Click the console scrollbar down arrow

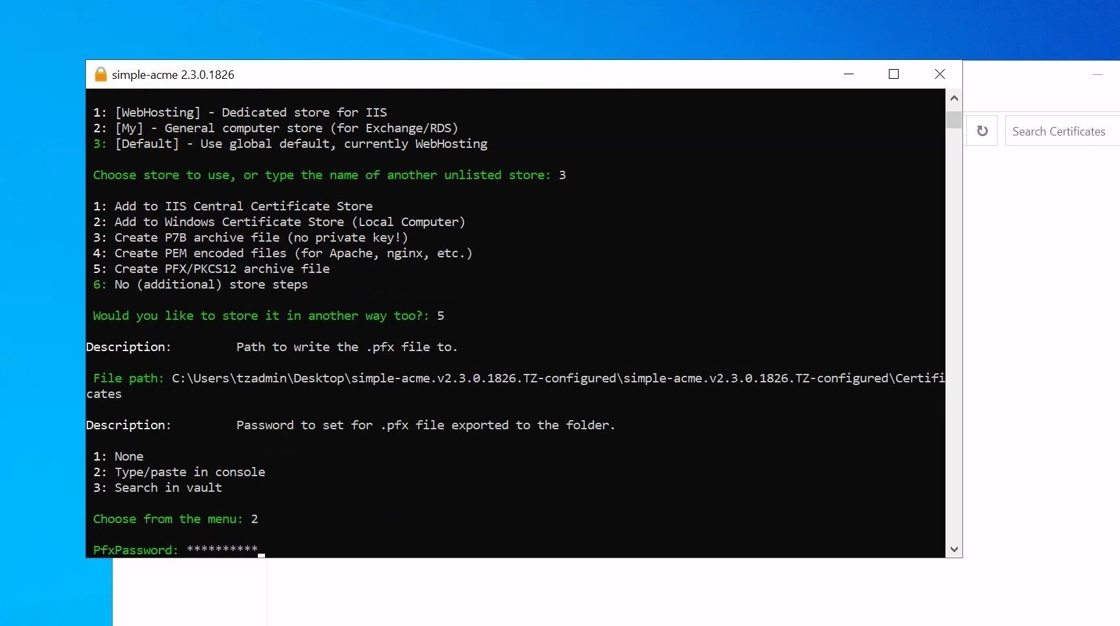coord(954,550)
